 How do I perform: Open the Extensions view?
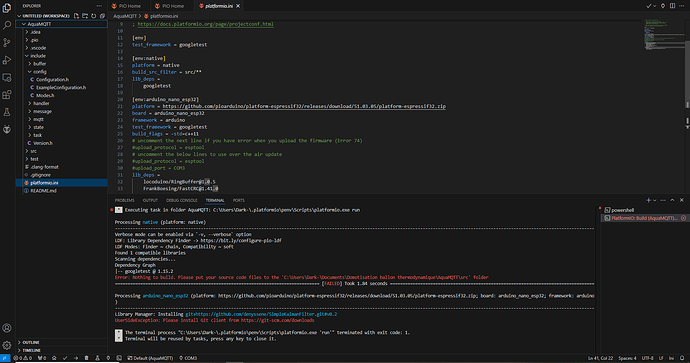coord(7,95)
